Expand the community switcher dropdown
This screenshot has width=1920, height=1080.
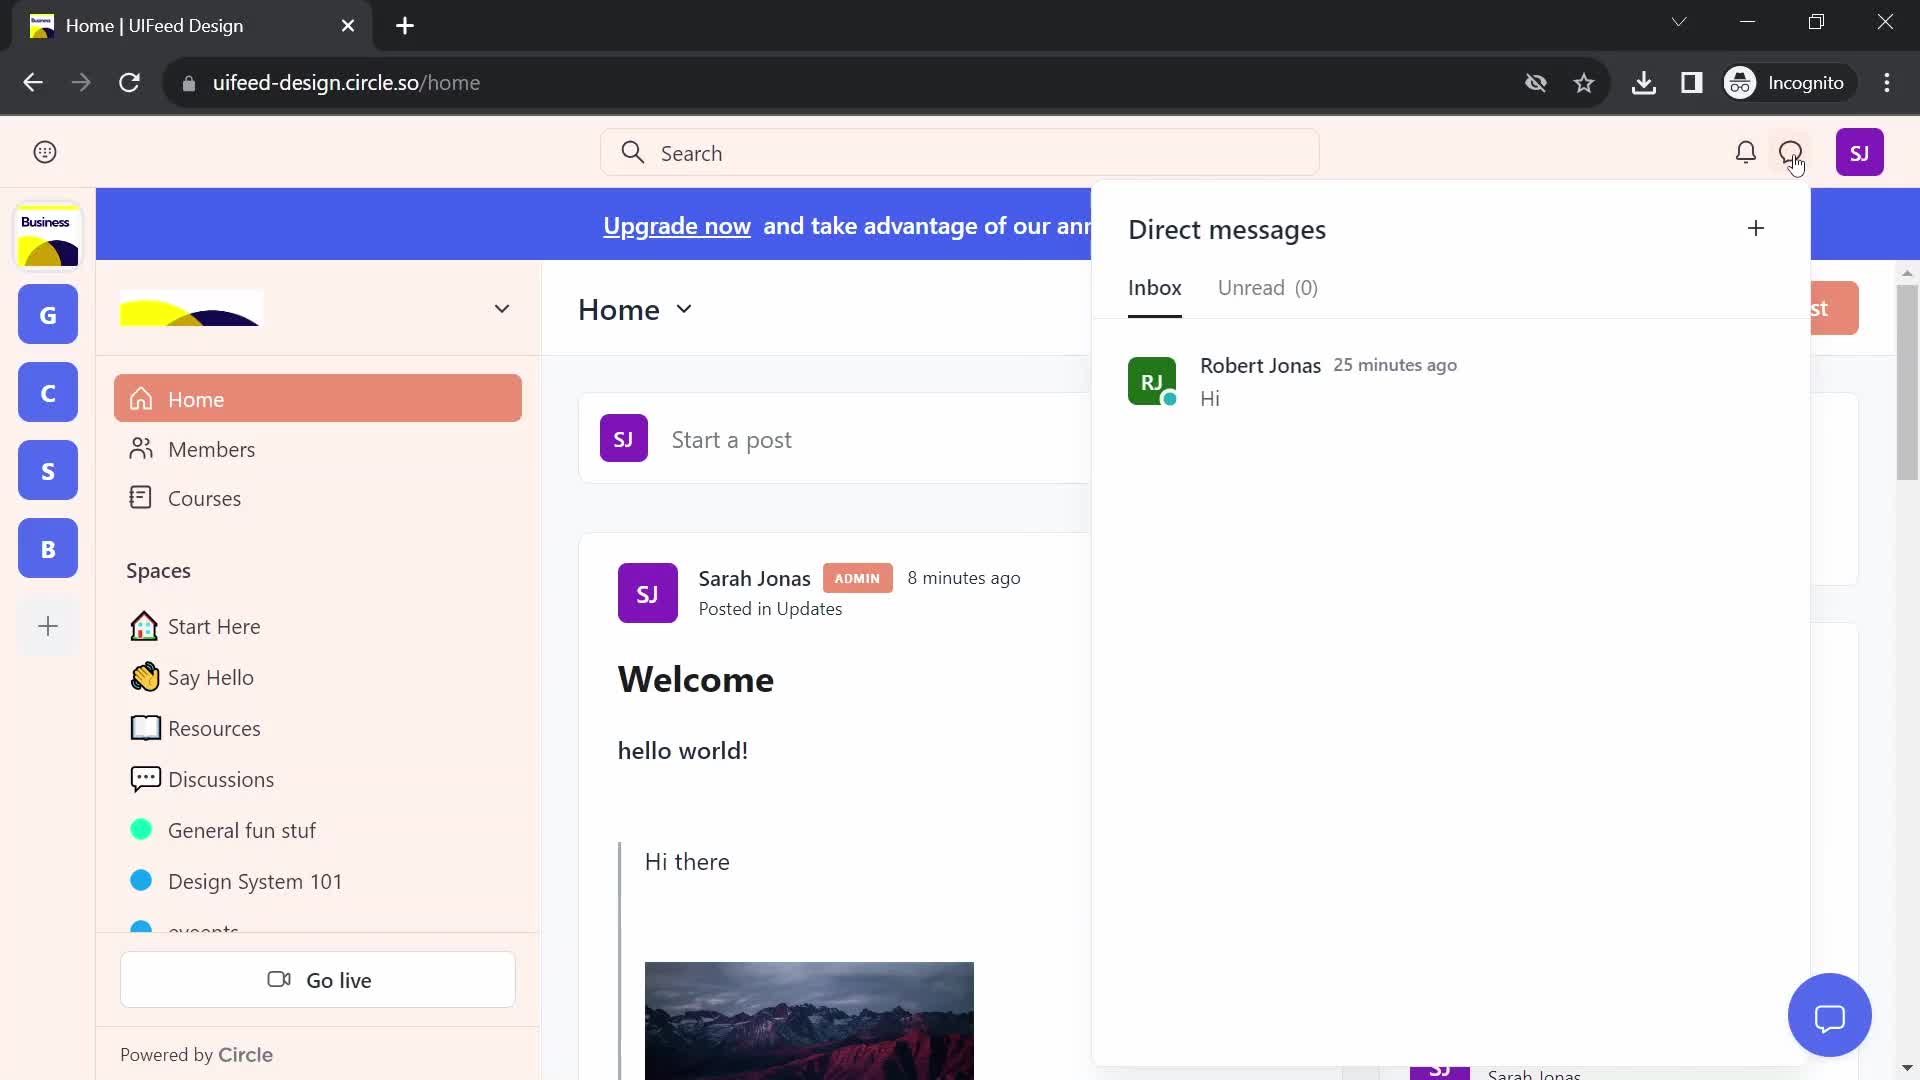coord(502,307)
